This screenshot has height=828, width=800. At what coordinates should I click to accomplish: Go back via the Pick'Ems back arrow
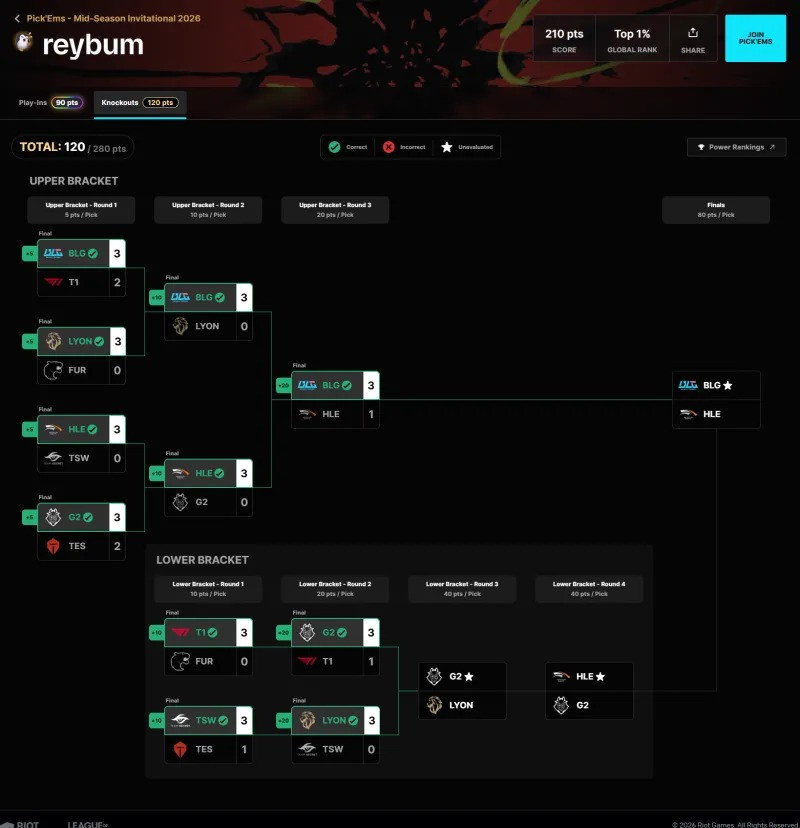tap(17, 18)
